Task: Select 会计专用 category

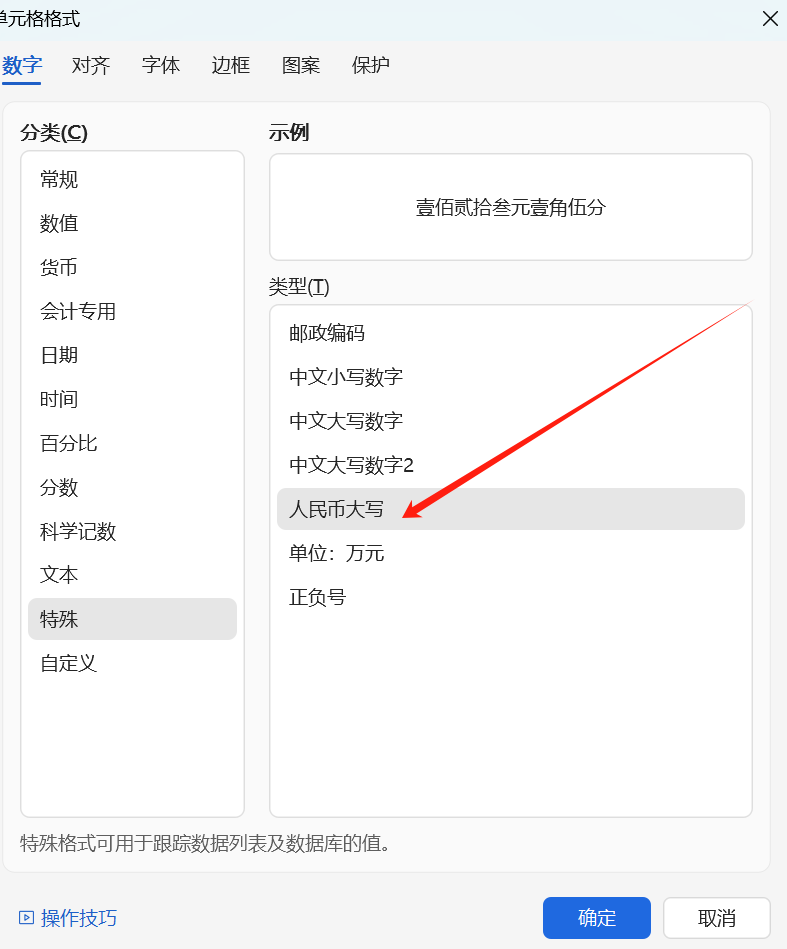Action: (x=78, y=312)
